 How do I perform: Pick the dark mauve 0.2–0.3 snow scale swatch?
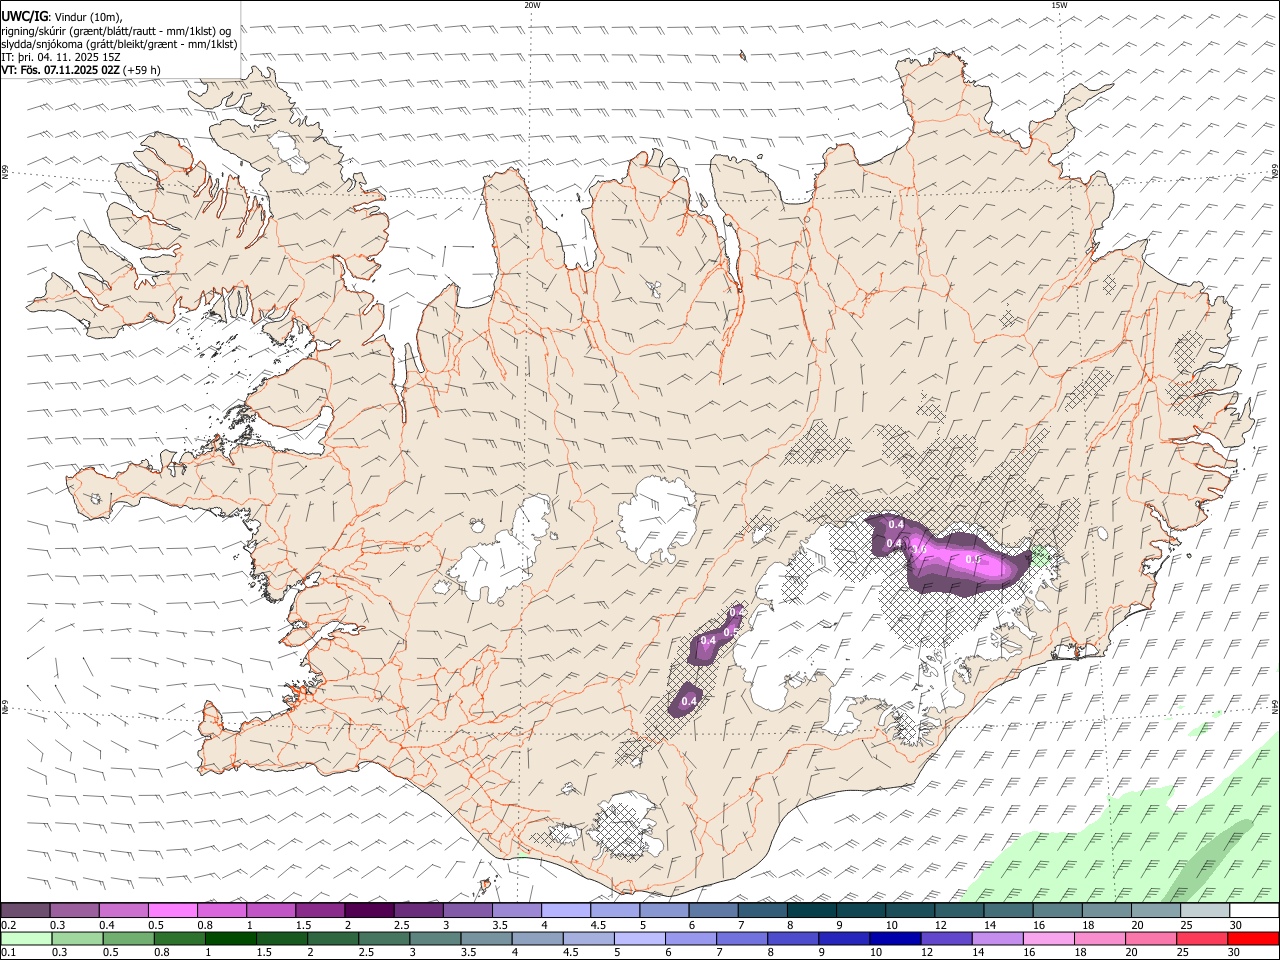coord(25,910)
